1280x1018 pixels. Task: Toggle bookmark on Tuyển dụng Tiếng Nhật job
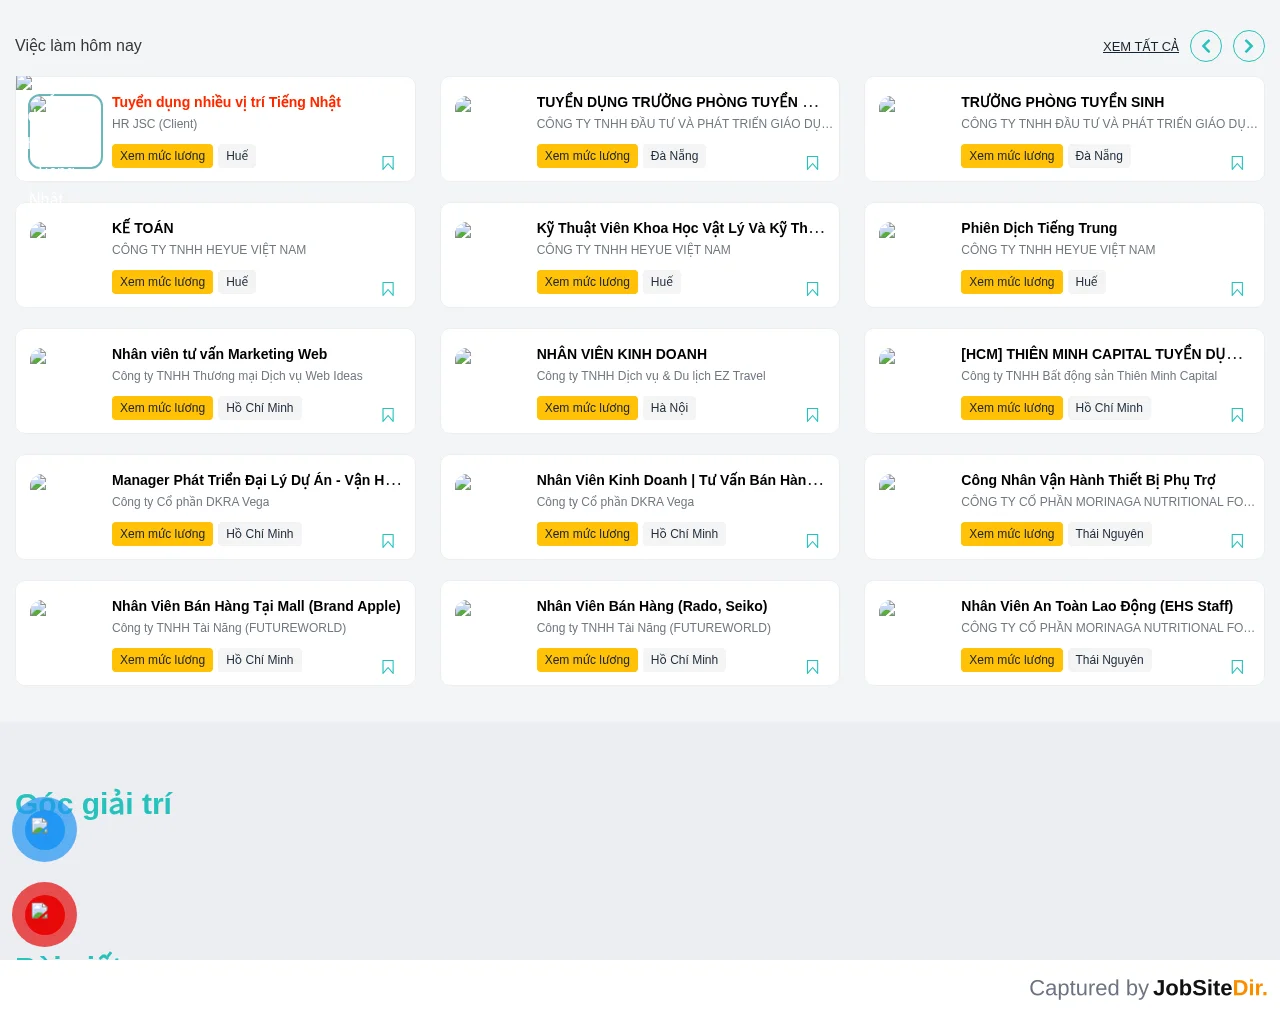[x=388, y=163]
